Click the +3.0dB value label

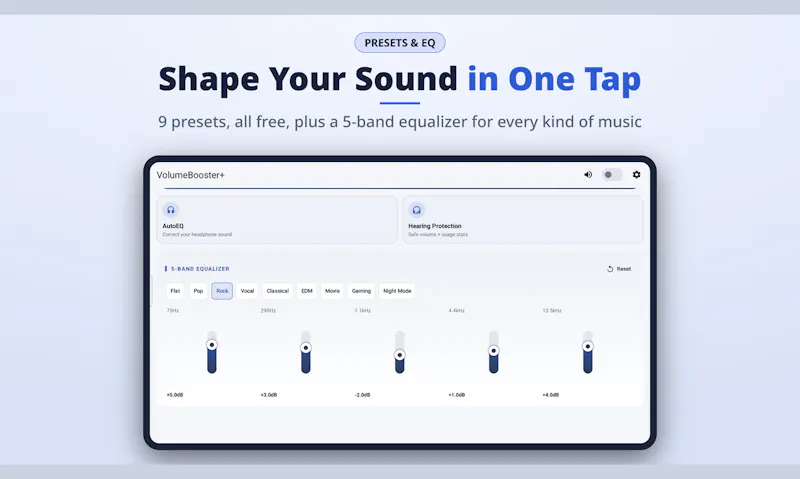point(268,395)
